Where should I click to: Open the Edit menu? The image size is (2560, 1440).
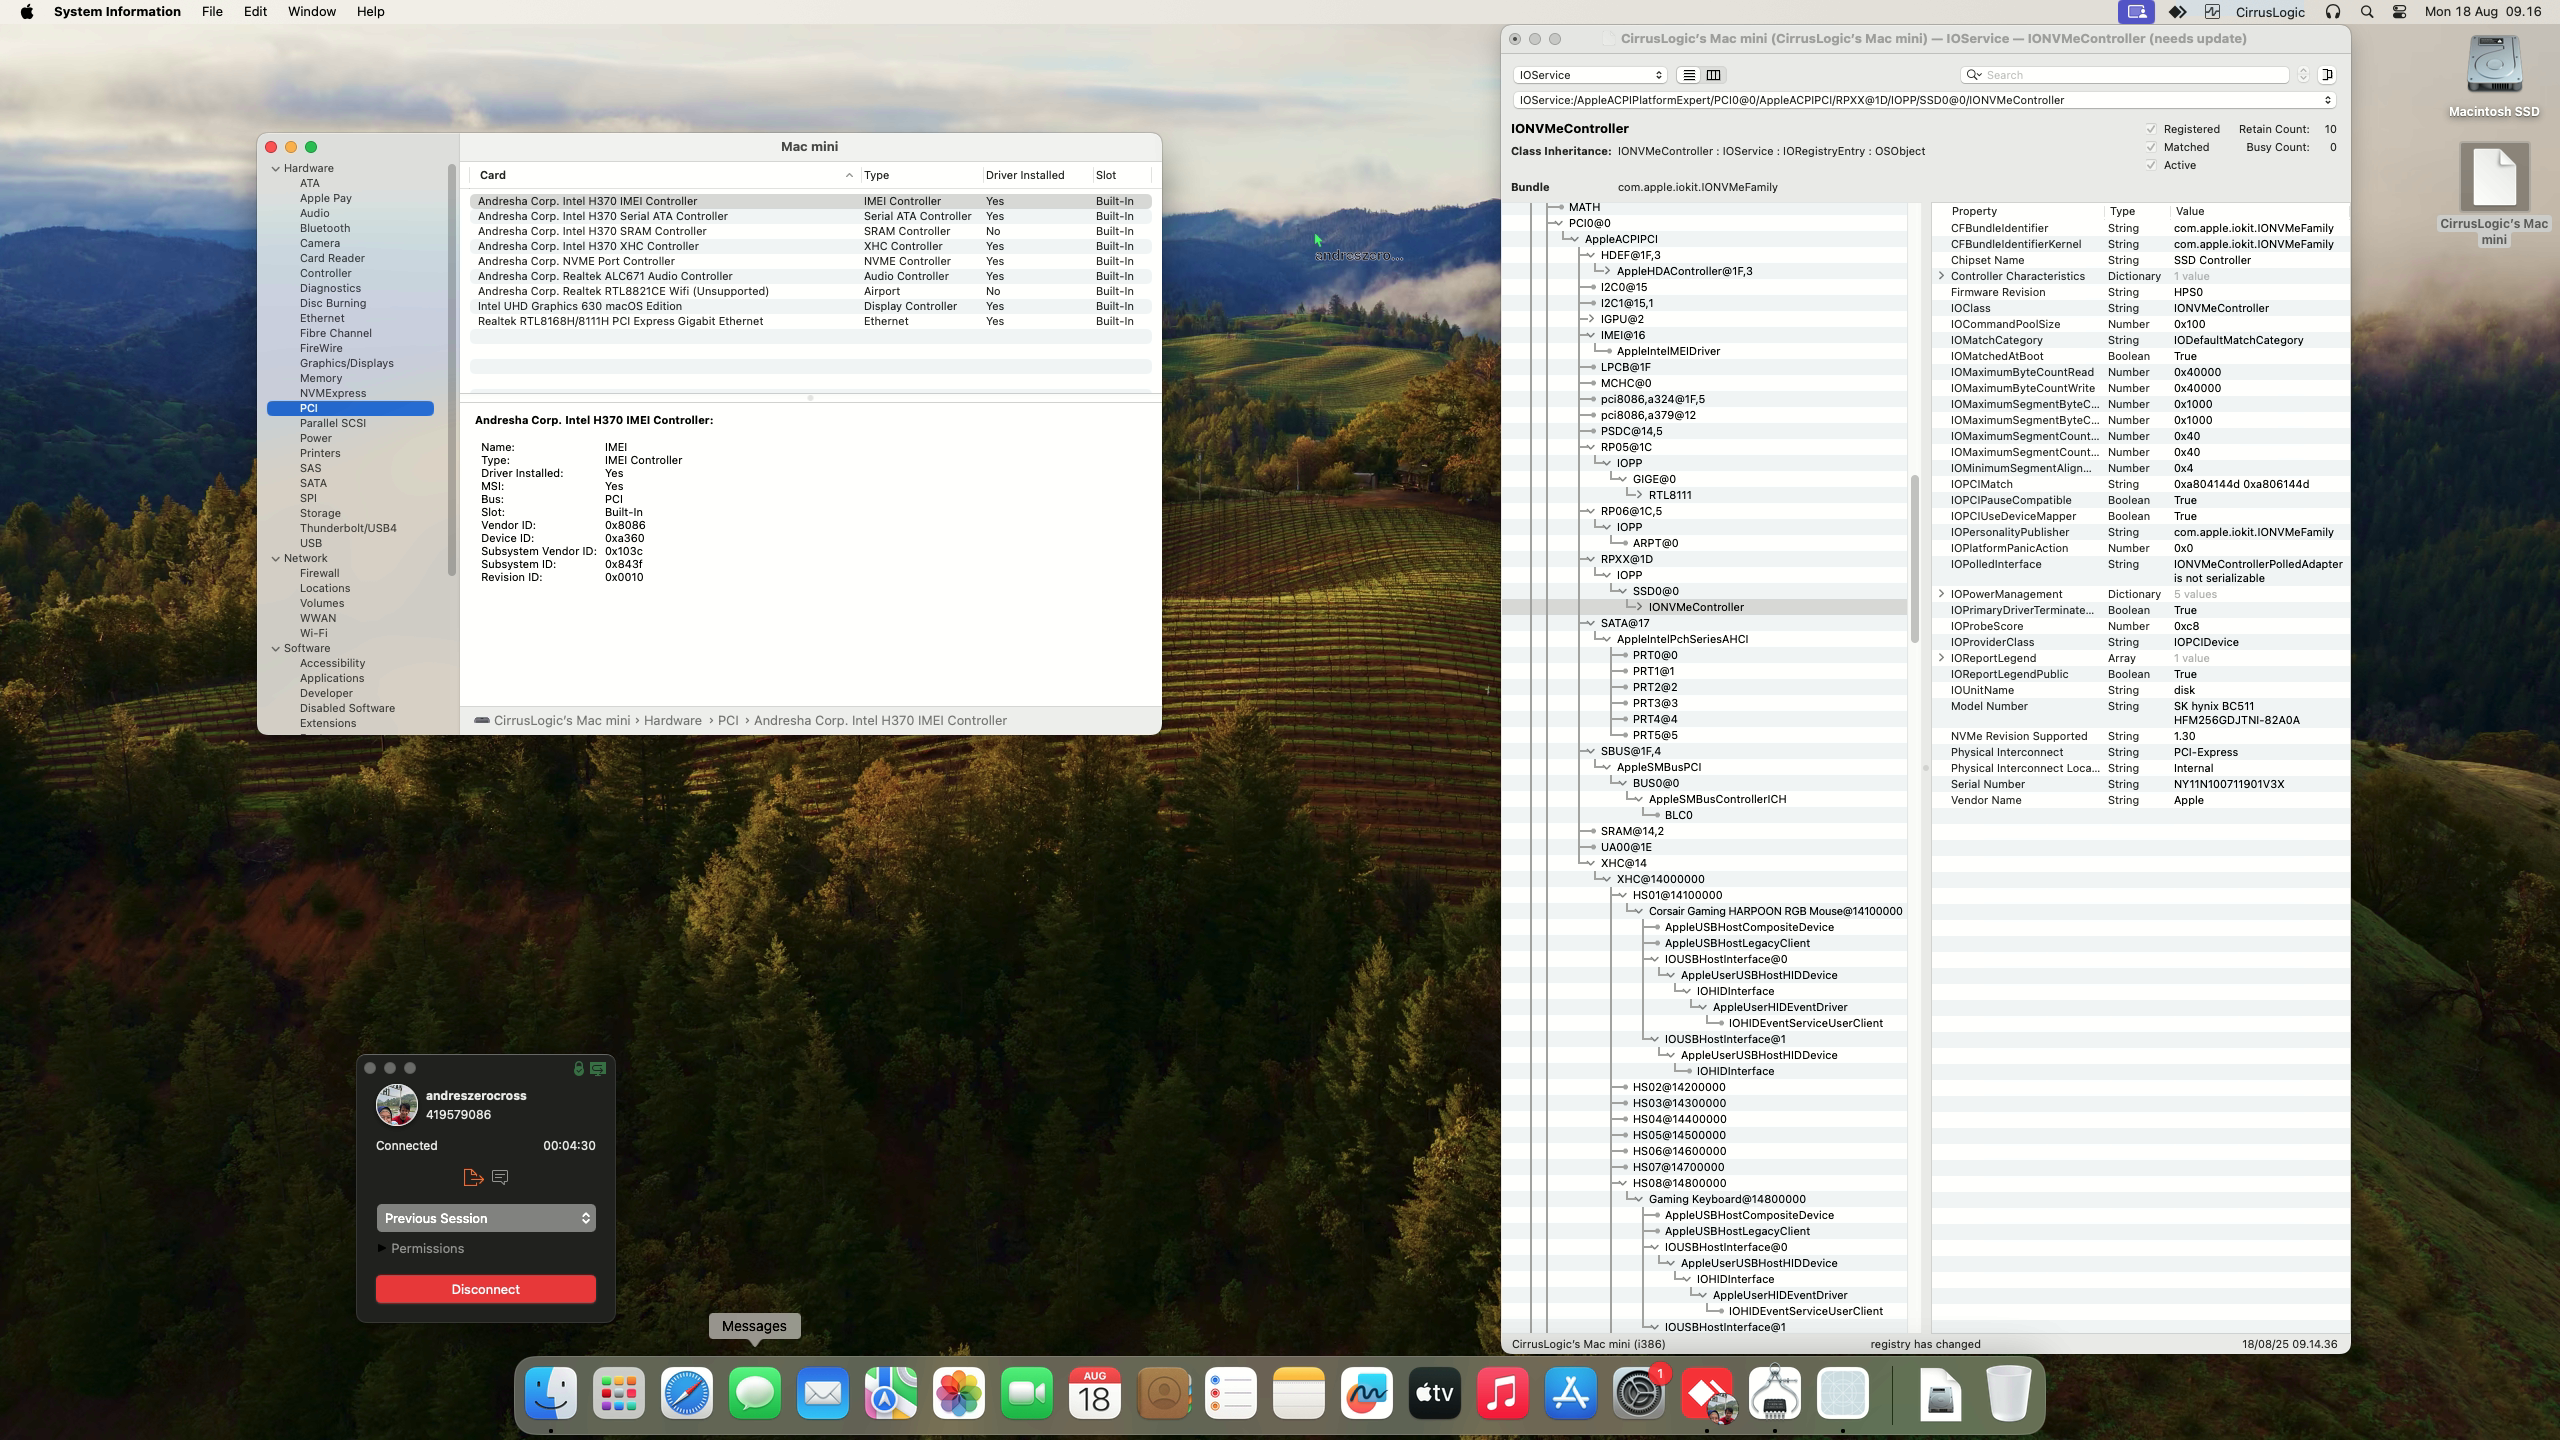pos(255,12)
